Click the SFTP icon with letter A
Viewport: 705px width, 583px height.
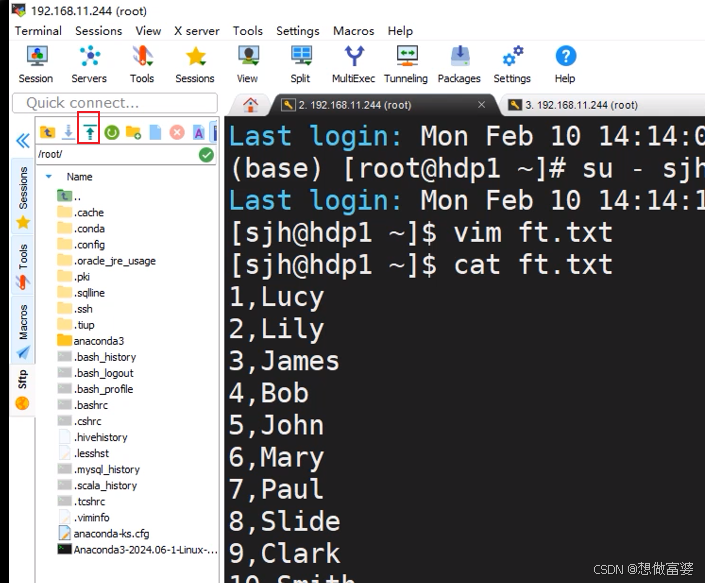click(x=199, y=132)
